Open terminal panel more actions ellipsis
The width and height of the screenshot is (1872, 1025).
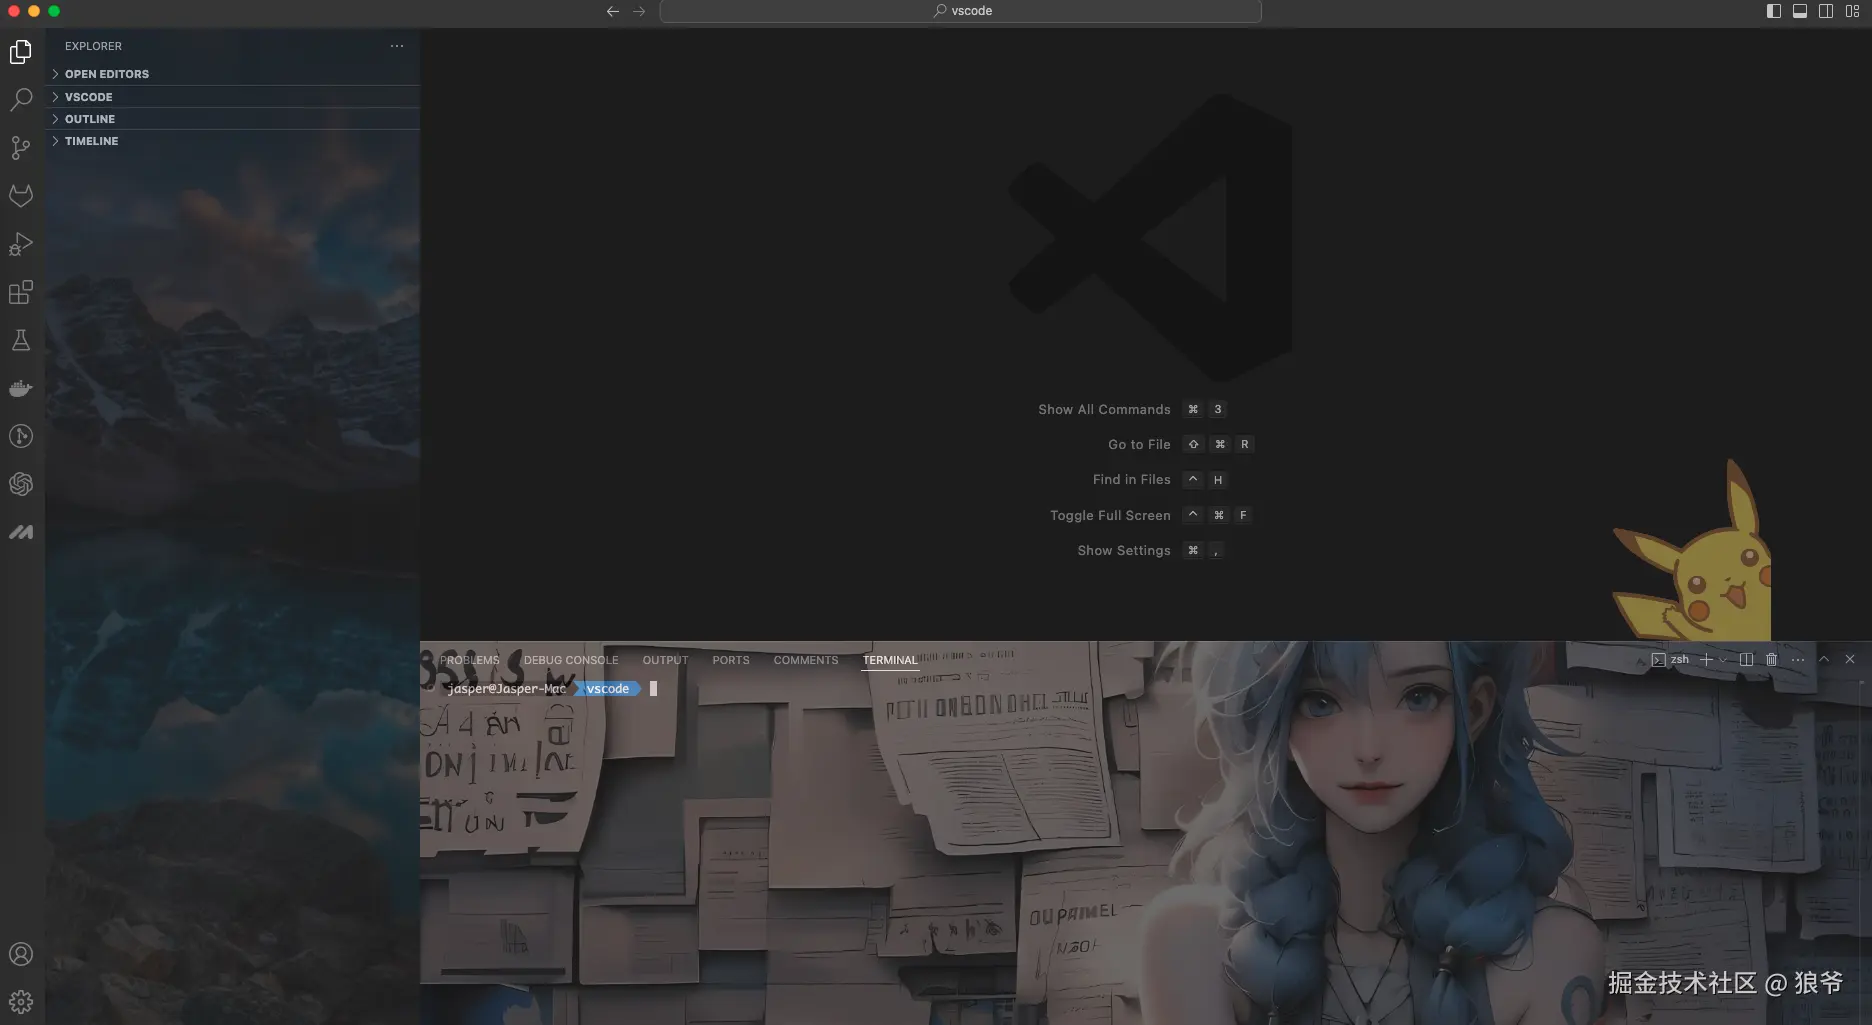[x=1798, y=659]
